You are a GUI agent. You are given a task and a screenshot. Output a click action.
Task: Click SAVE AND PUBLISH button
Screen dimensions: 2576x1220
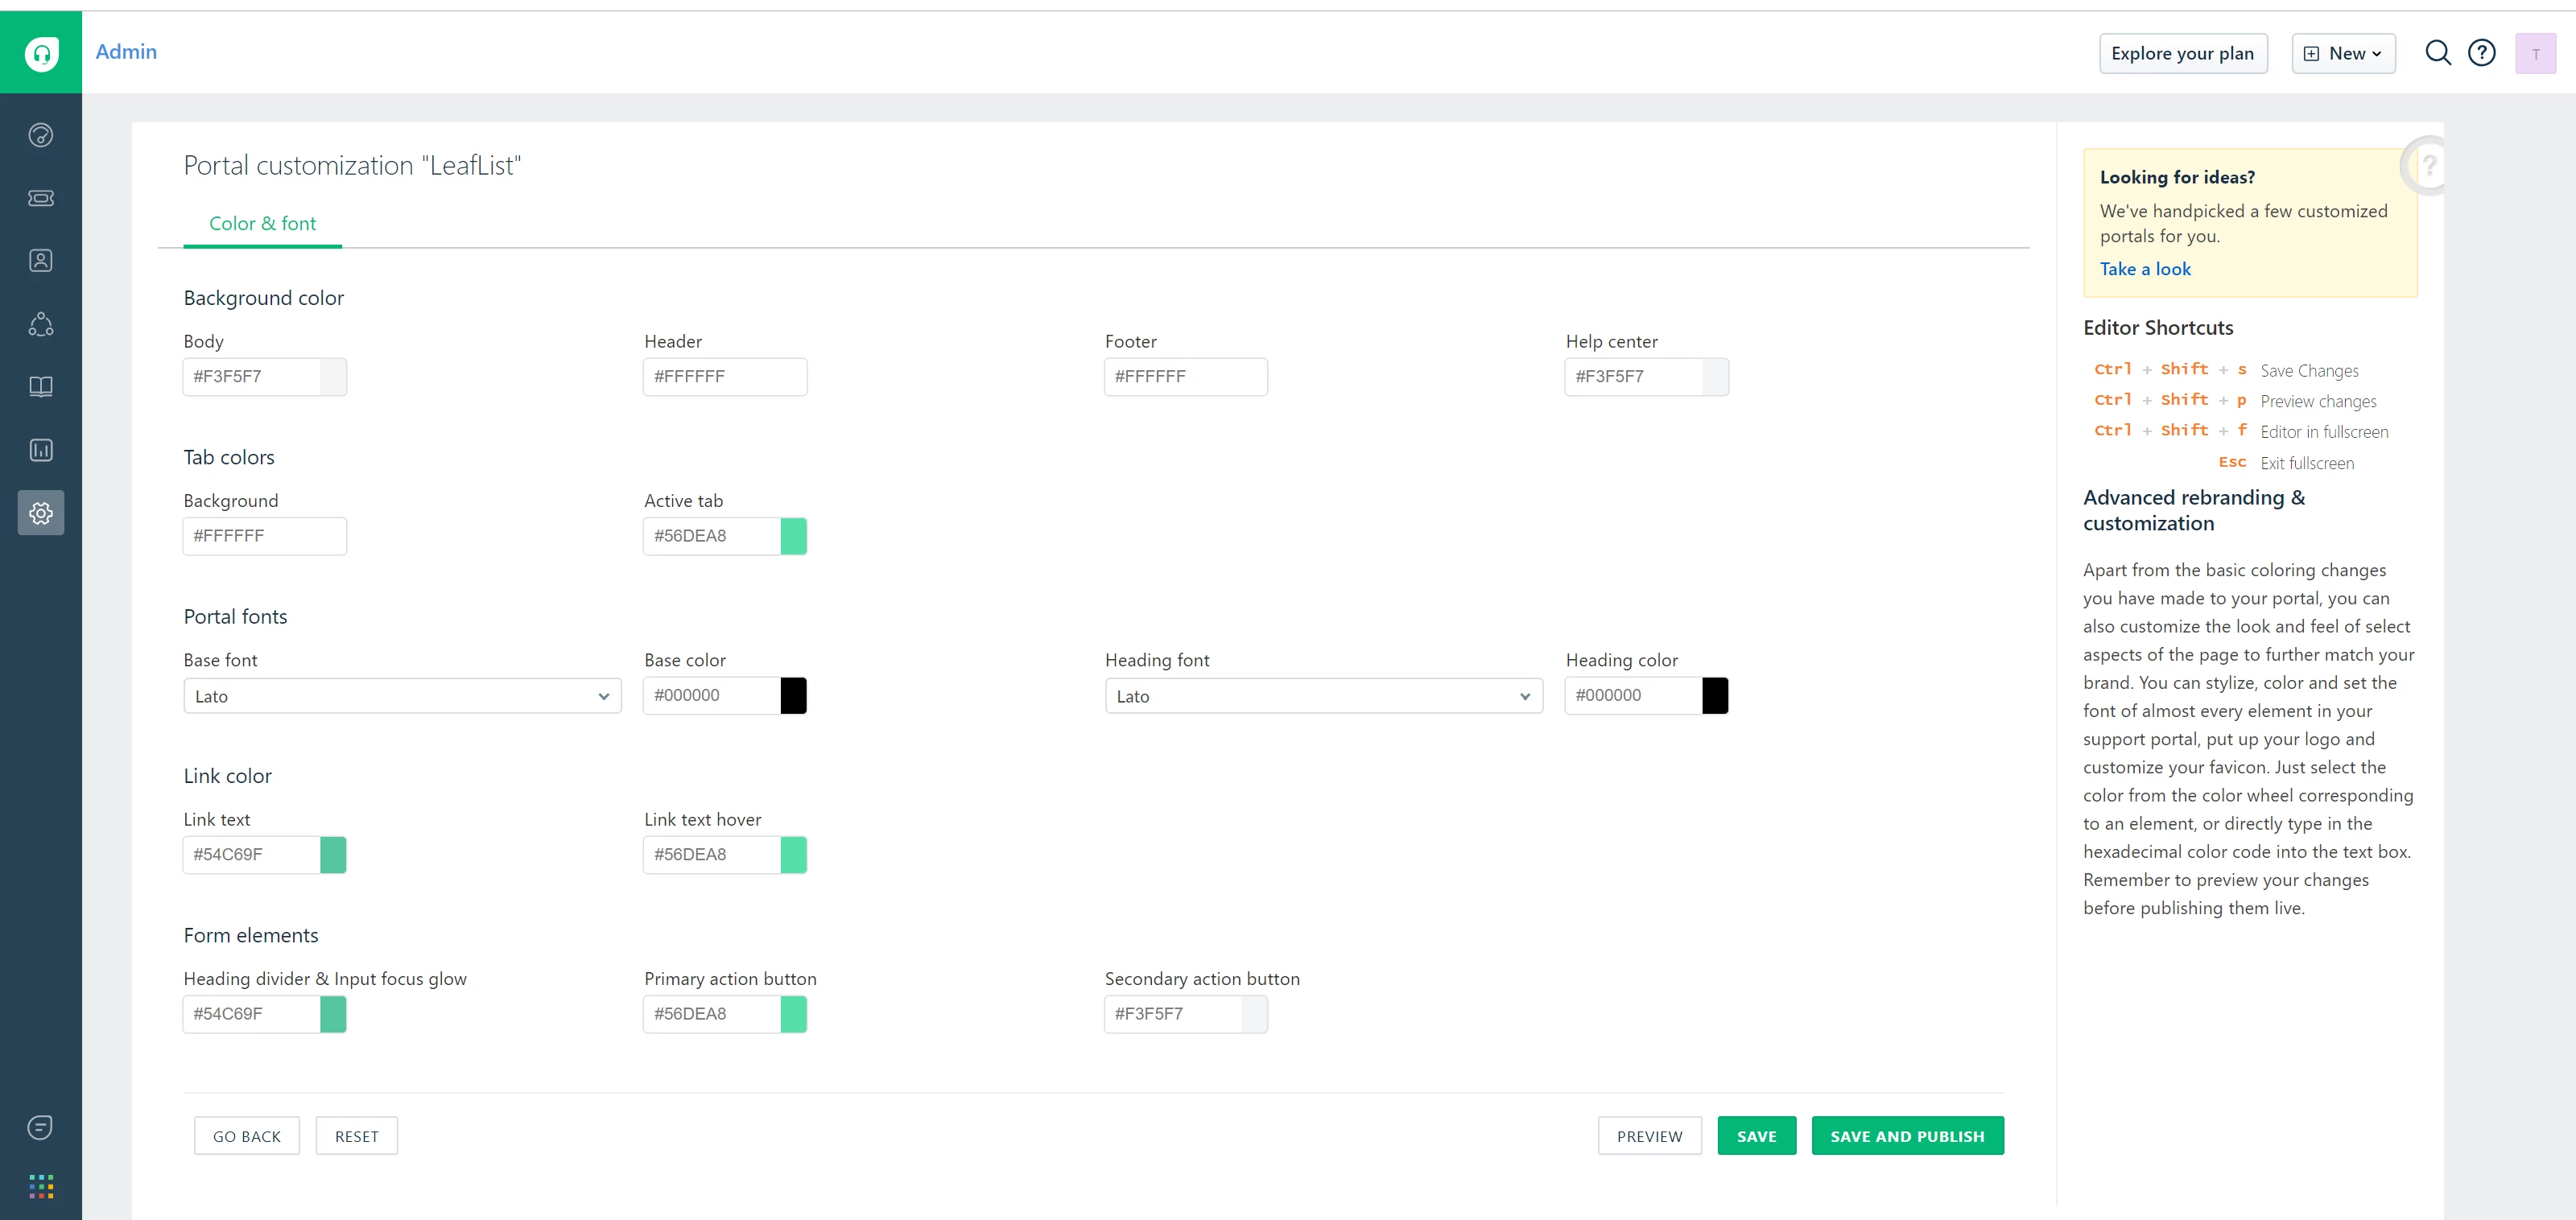click(x=1907, y=1136)
